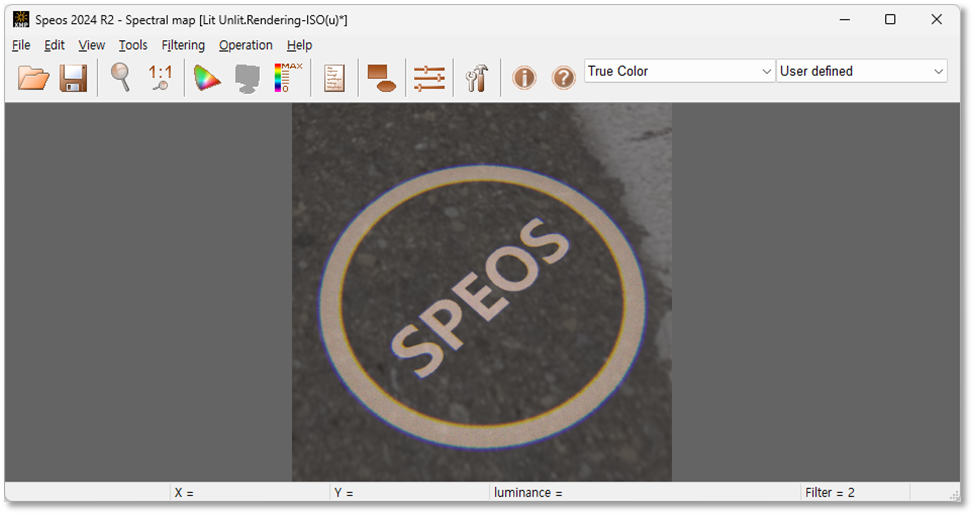Open the Filtering menu
Screen dimensions: 974x515
click(183, 45)
